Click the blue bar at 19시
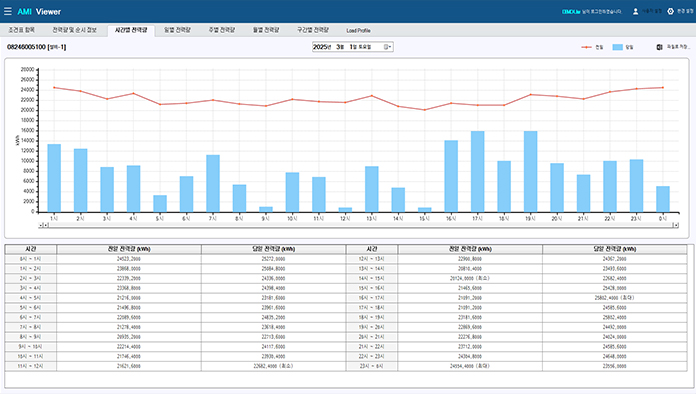The image size is (696, 394). coord(530,171)
